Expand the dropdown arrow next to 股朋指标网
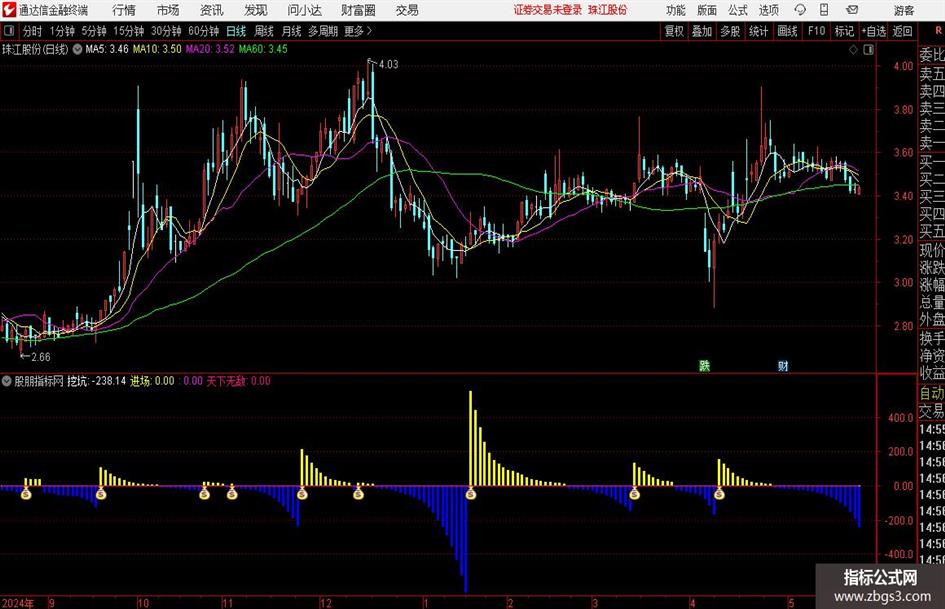This screenshot has width=945, height=609. pyautogui.click(x=7, y=380)
